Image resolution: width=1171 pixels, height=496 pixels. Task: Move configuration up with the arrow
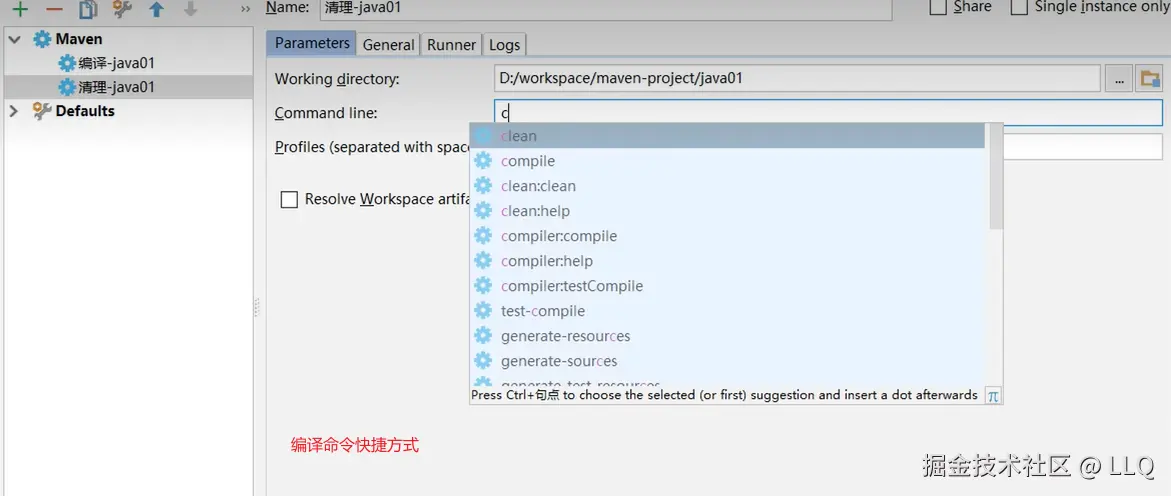pos(156,9)
